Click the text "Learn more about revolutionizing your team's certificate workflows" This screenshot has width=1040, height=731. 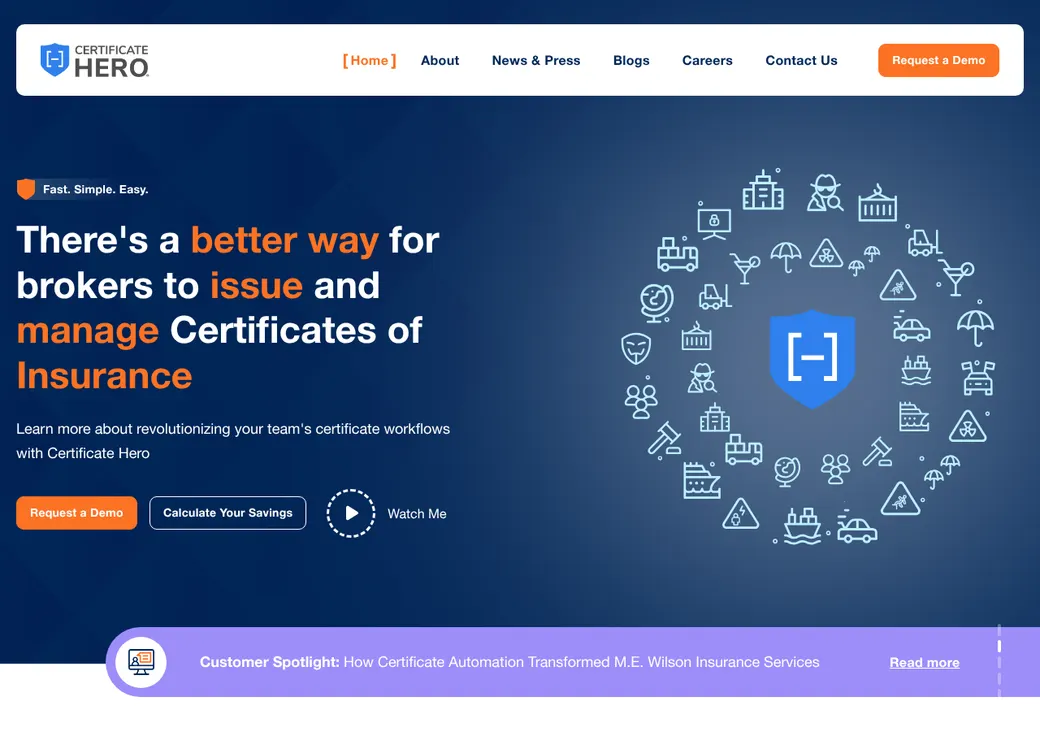(233, 429)
